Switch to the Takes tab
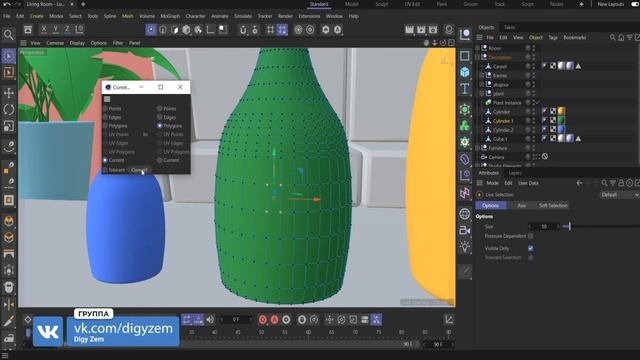Viewport: 640px width, 360px height. point(509,27)
